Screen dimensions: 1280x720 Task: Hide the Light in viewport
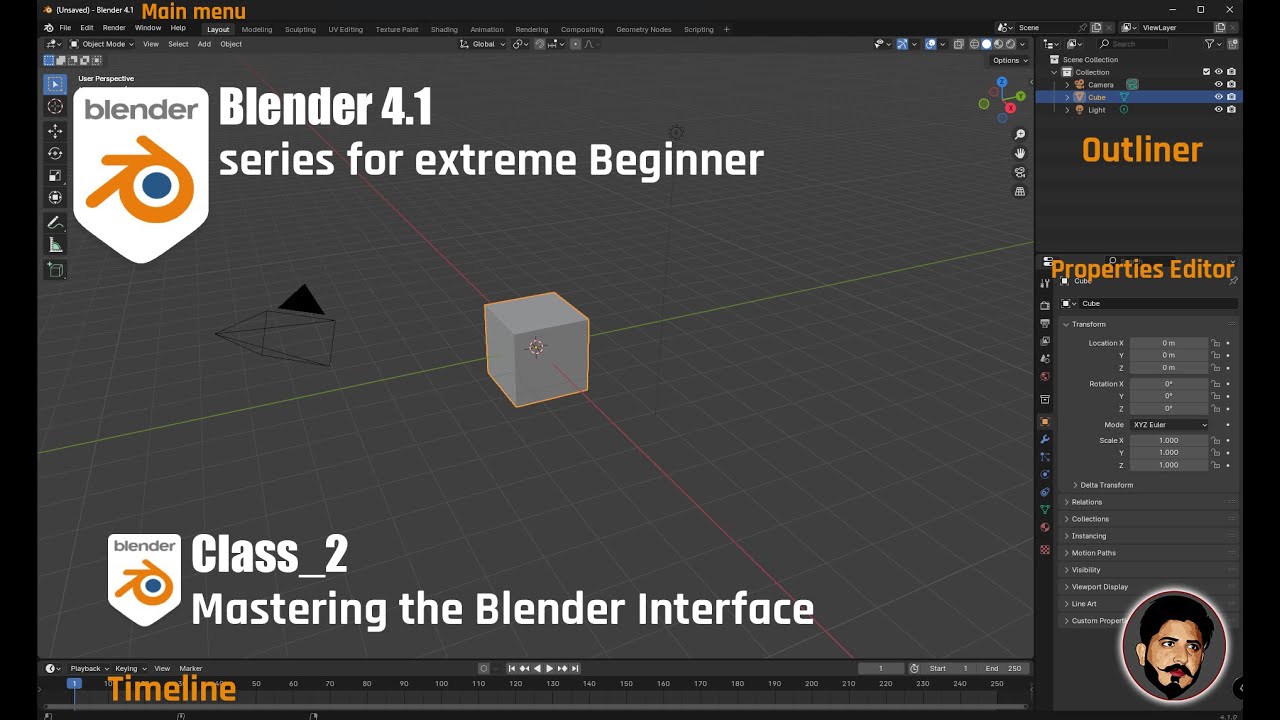(1218, 110)
